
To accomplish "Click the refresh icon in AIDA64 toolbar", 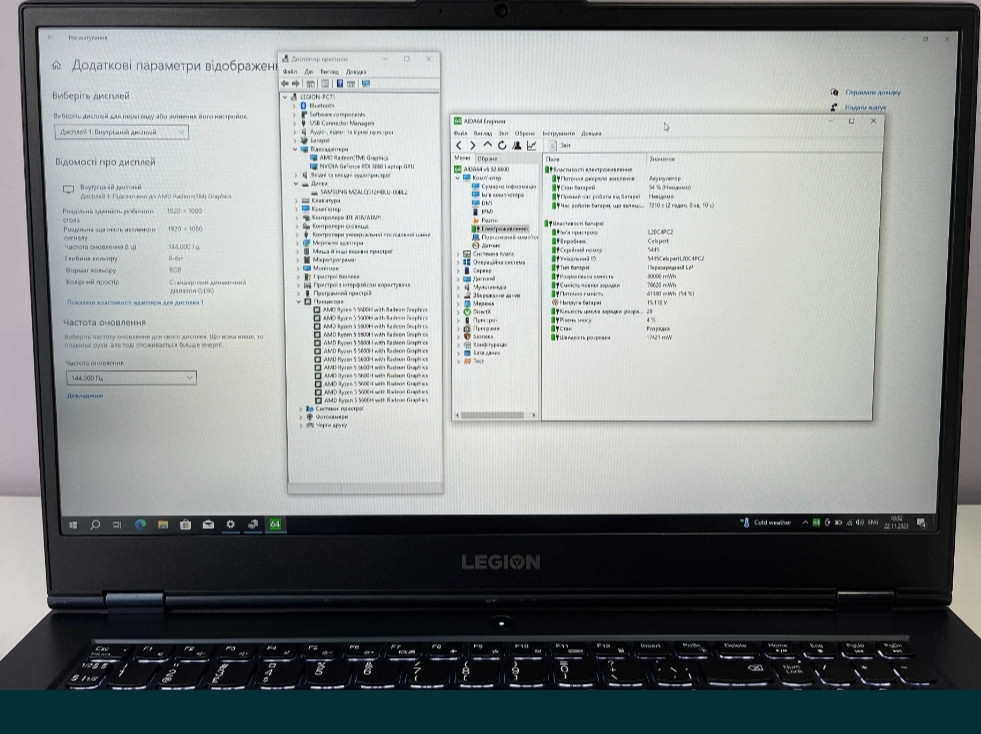I will pos(500,146).
